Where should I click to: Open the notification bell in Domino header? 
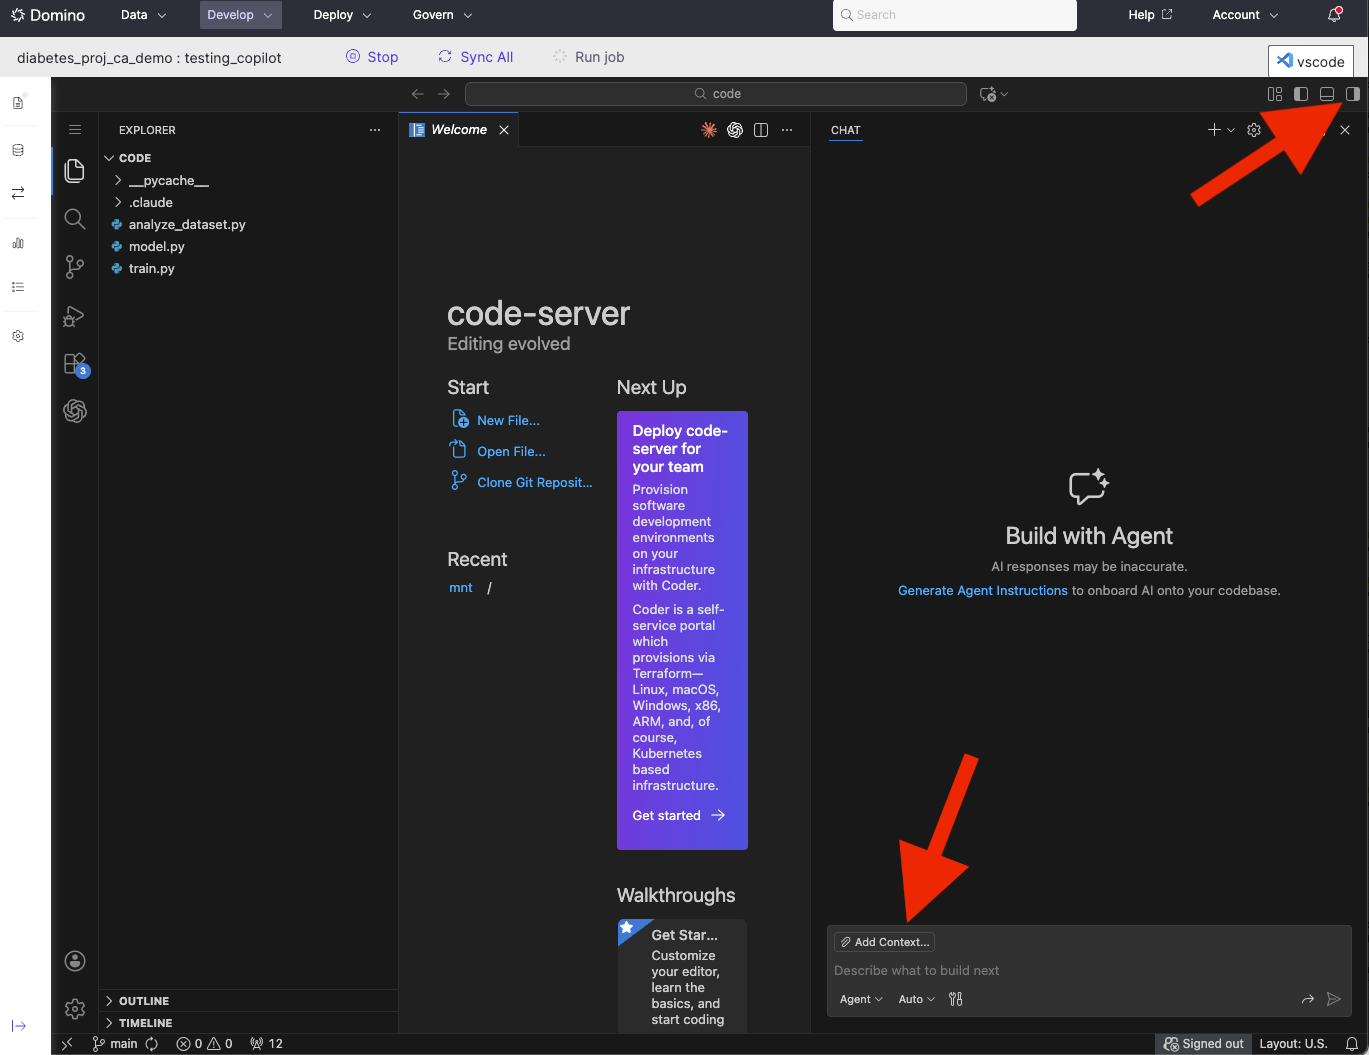(x=1334, y=15)
